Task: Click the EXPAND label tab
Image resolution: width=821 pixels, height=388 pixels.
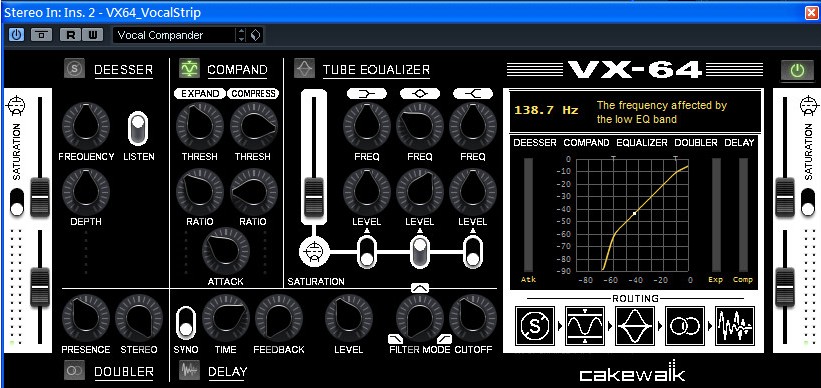Action: tap(200, 94)
